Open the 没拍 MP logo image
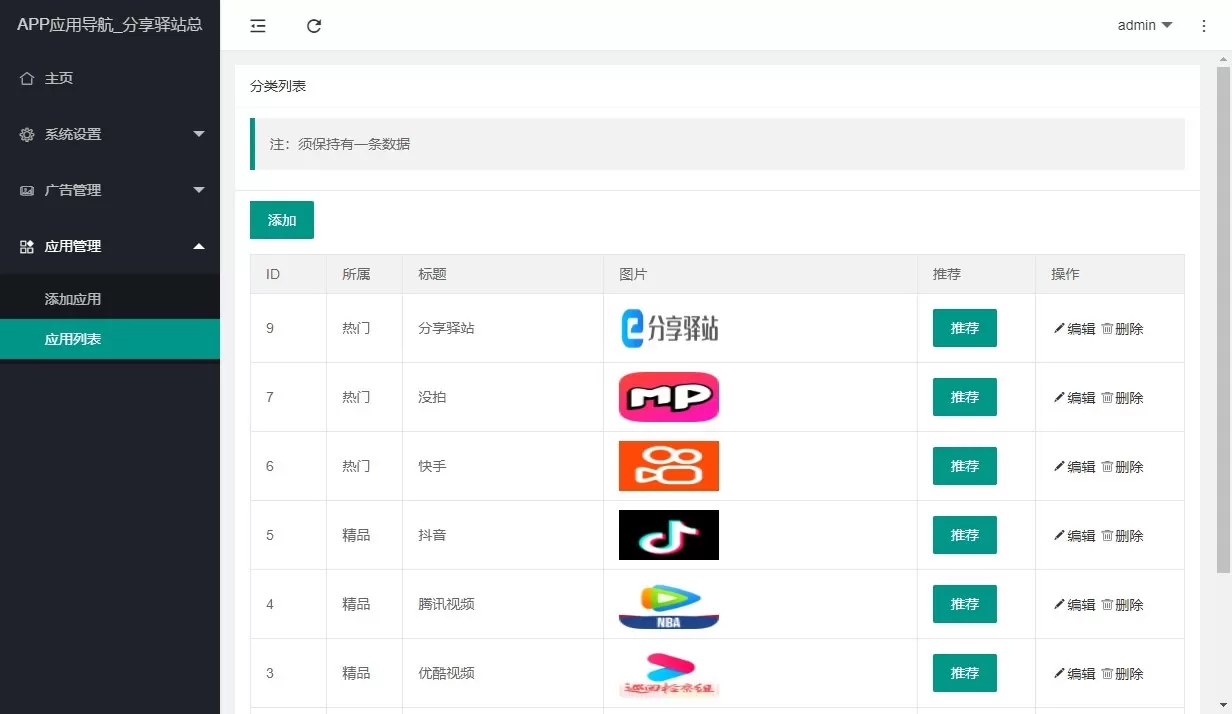The image size is (1232, 714). pos(669,397)
